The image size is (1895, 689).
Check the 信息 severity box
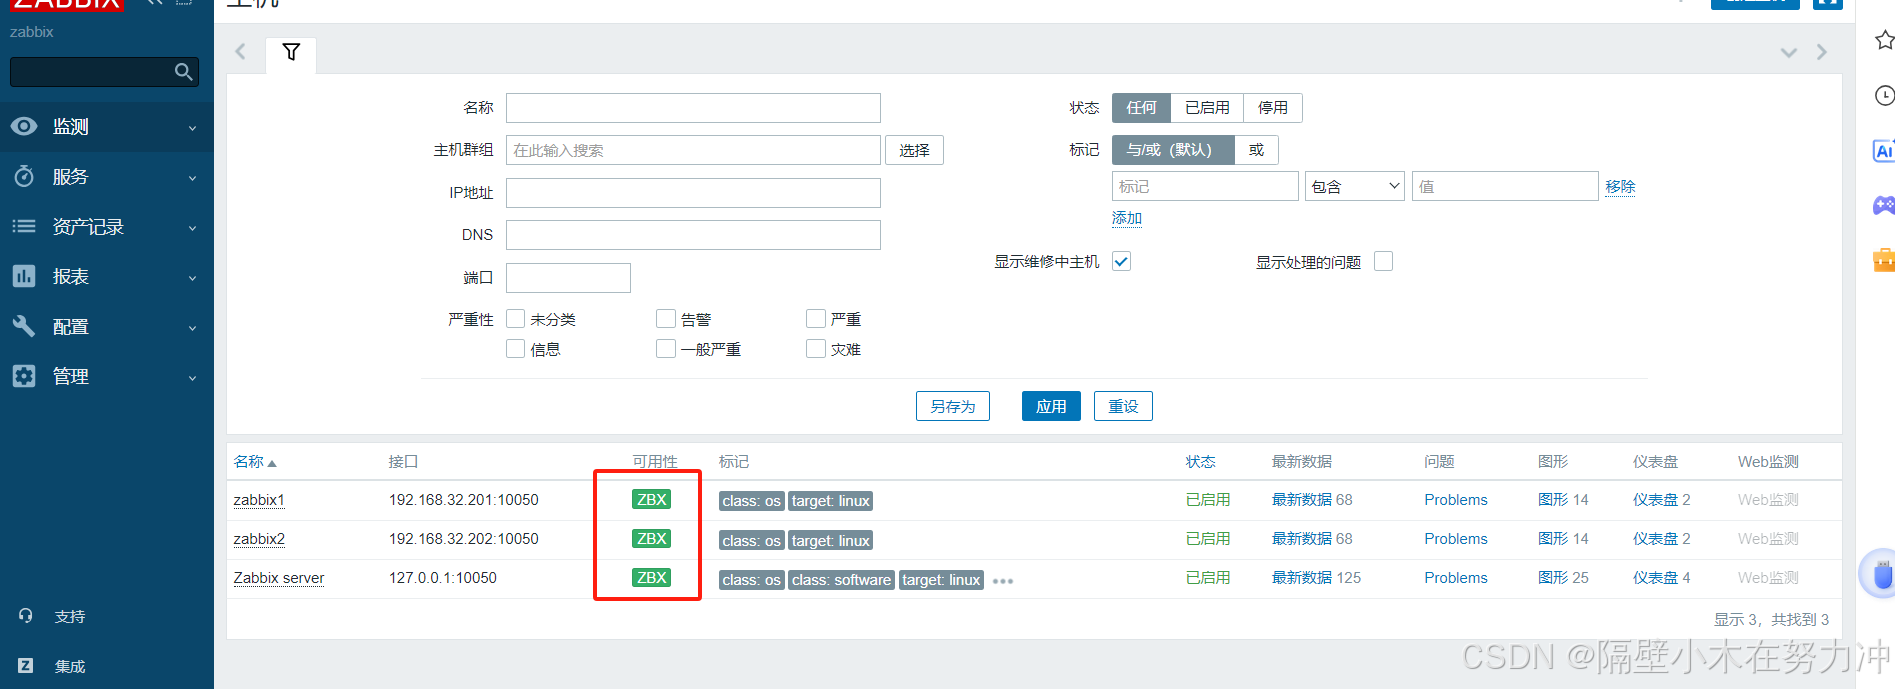point(516,349)
